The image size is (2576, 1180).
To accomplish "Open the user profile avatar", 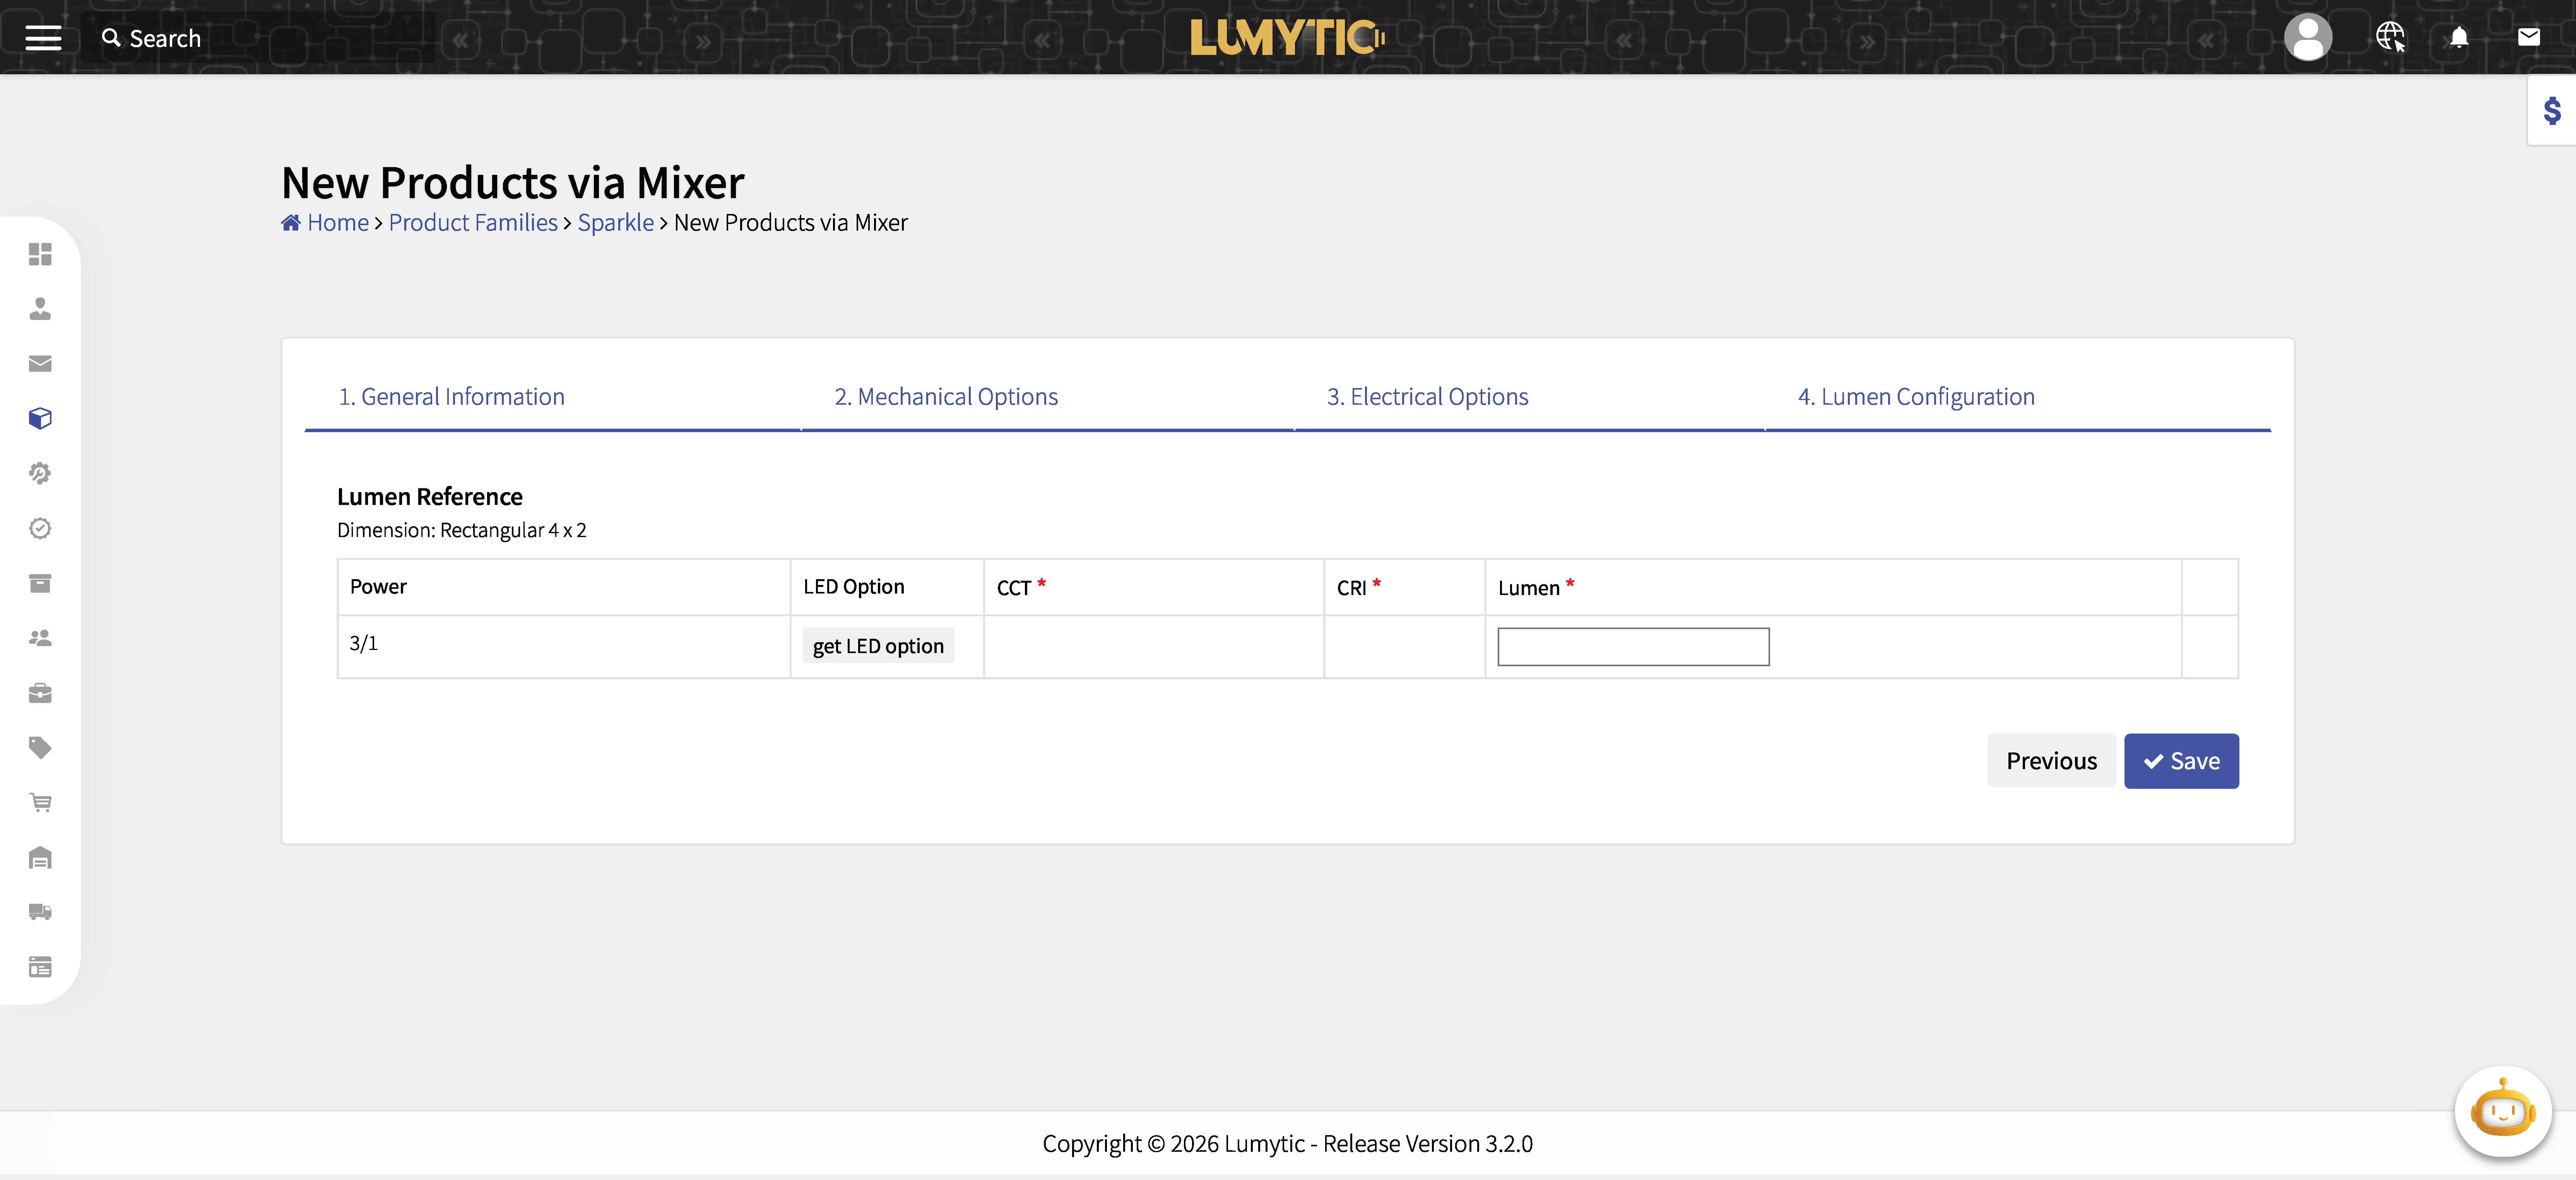I will coord(2308,38).
